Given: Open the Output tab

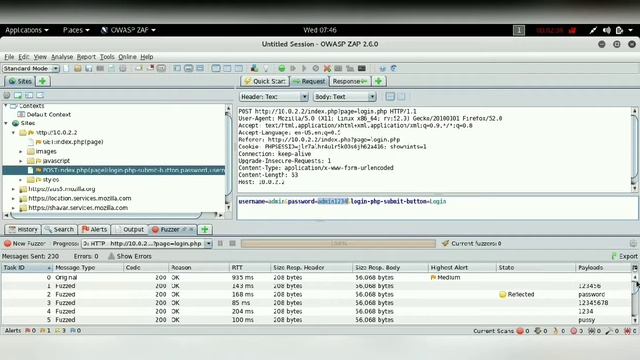Looking at the screenshot, I should pos(130,229).
